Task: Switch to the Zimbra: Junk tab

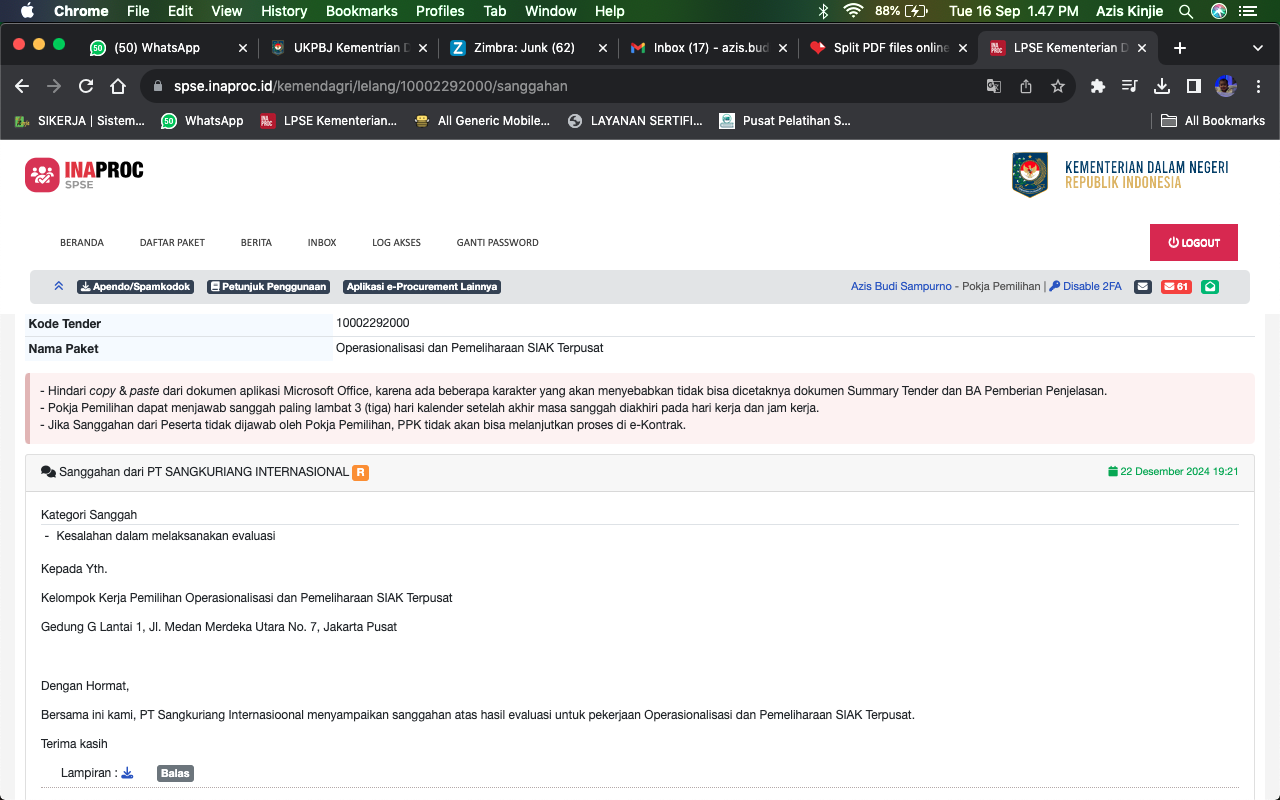Action: point(522,48)
